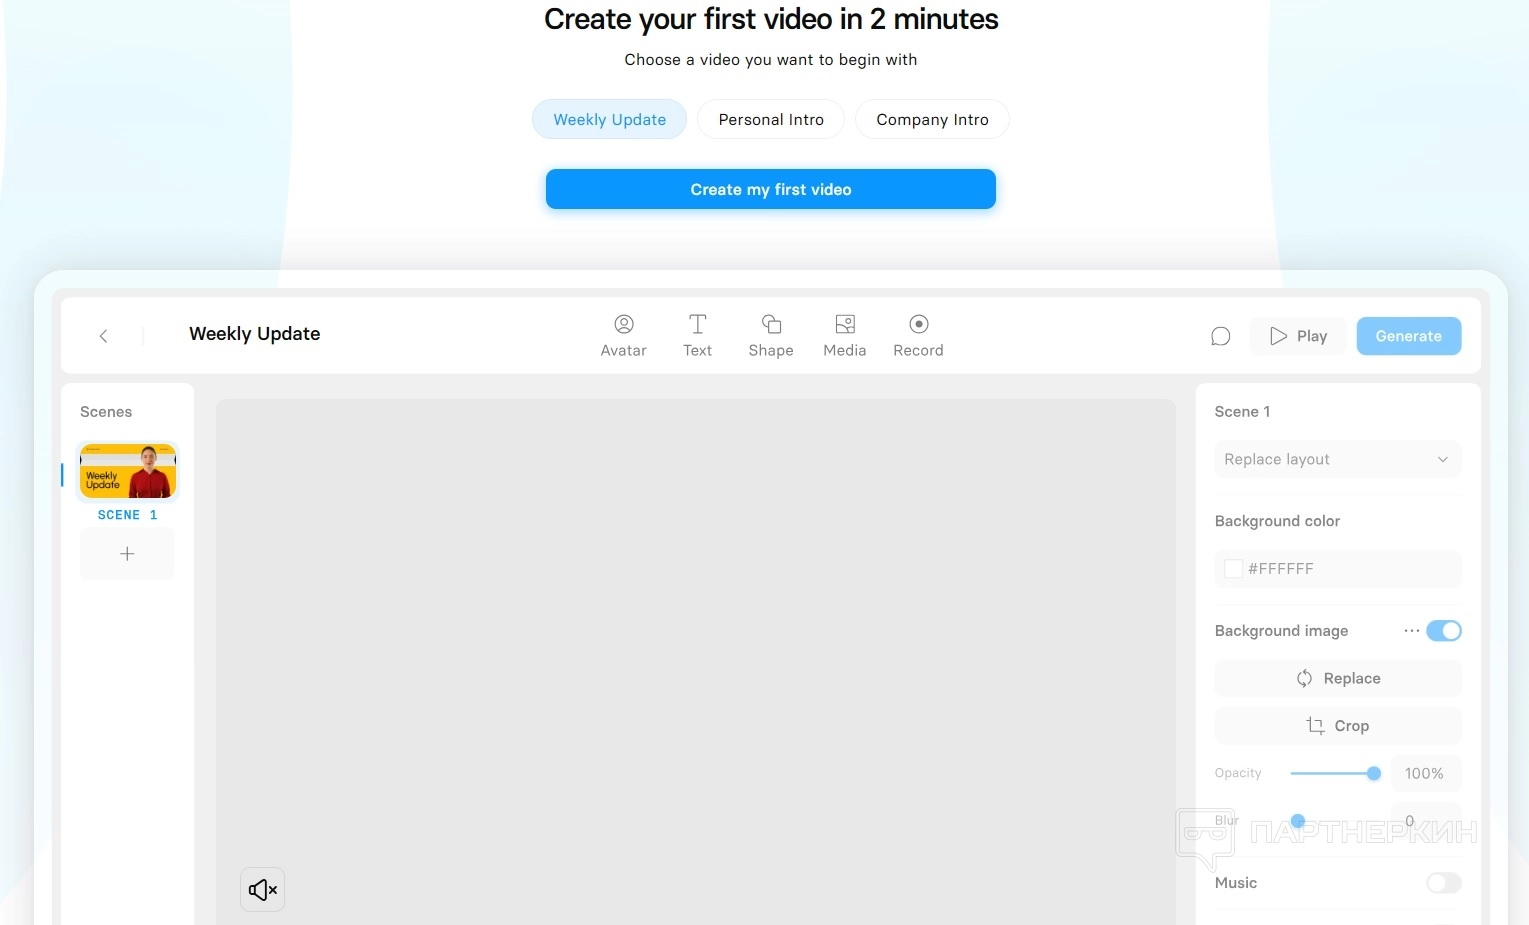Viewport: 1529px width, 925px height.
Task: Open the Media library tool
Action: coord(845,336)
